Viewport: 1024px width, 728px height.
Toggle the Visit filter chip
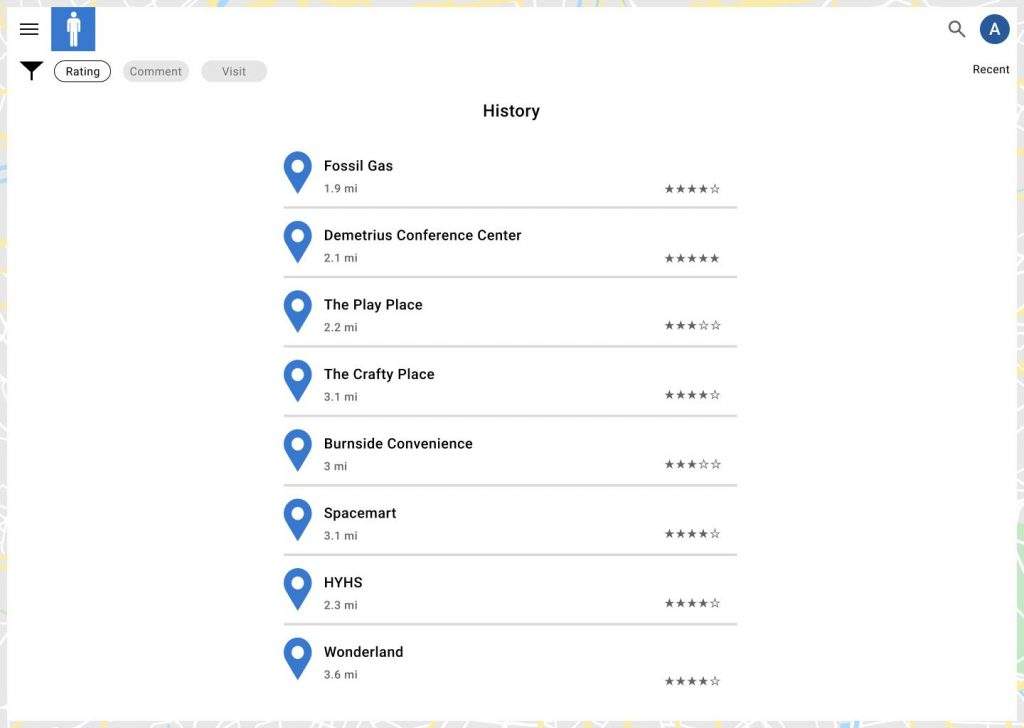tap(234, 71)
